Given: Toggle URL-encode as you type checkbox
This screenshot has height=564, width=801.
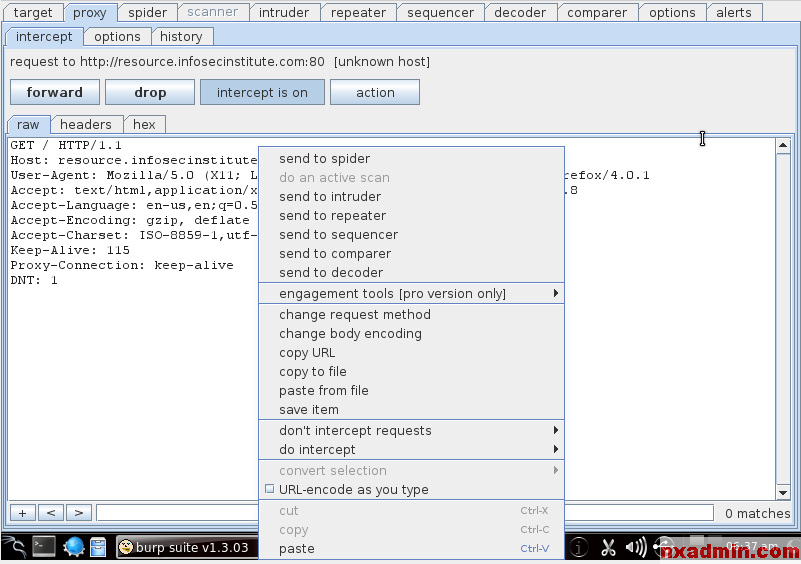Looking at the screenshot, I should [x=270, y=489].
